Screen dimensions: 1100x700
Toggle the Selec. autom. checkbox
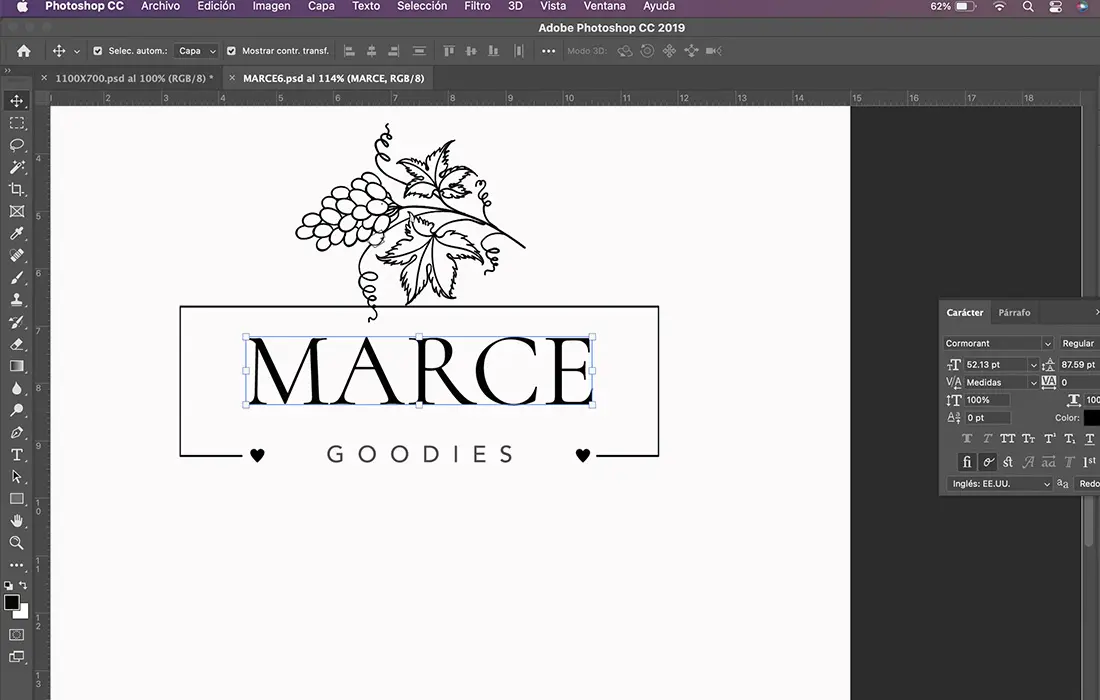click(x=98, y=51)
